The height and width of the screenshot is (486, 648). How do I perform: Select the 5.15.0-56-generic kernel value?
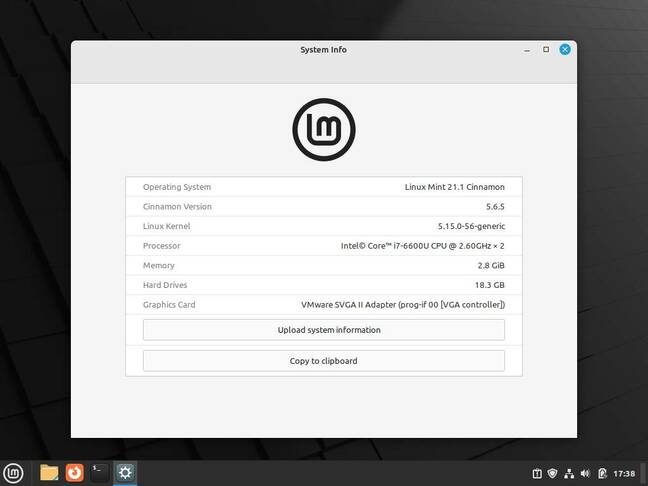472,226
